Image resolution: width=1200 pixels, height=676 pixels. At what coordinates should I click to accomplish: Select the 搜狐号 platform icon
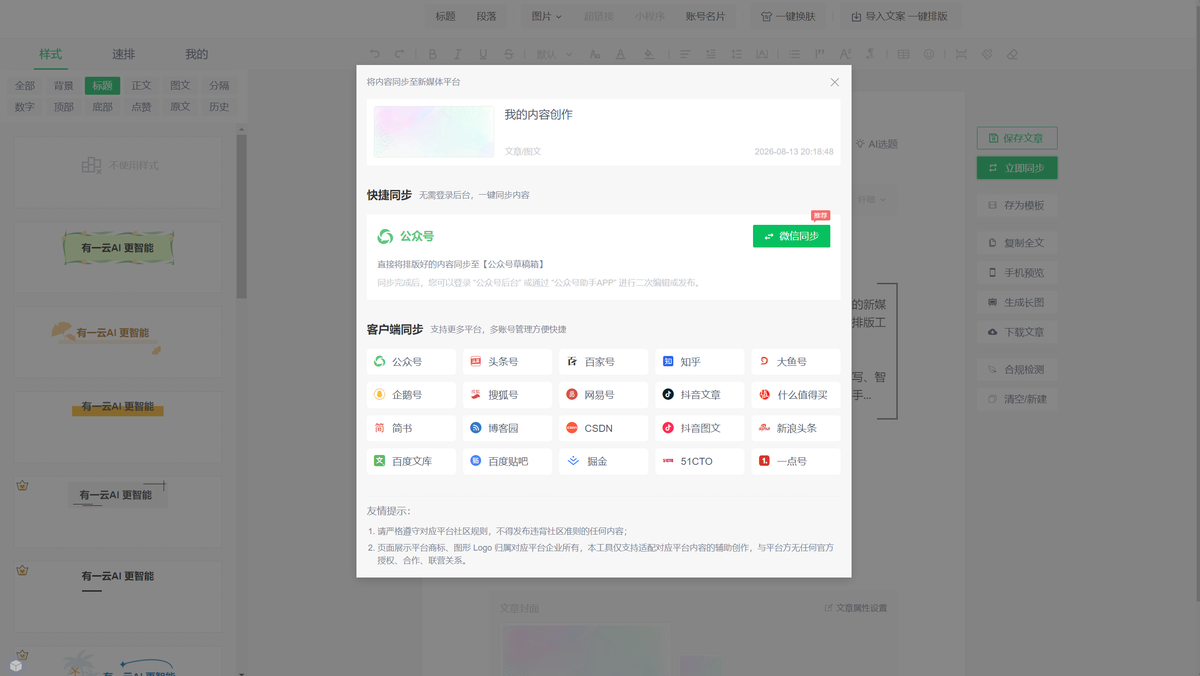click(476, 395)
